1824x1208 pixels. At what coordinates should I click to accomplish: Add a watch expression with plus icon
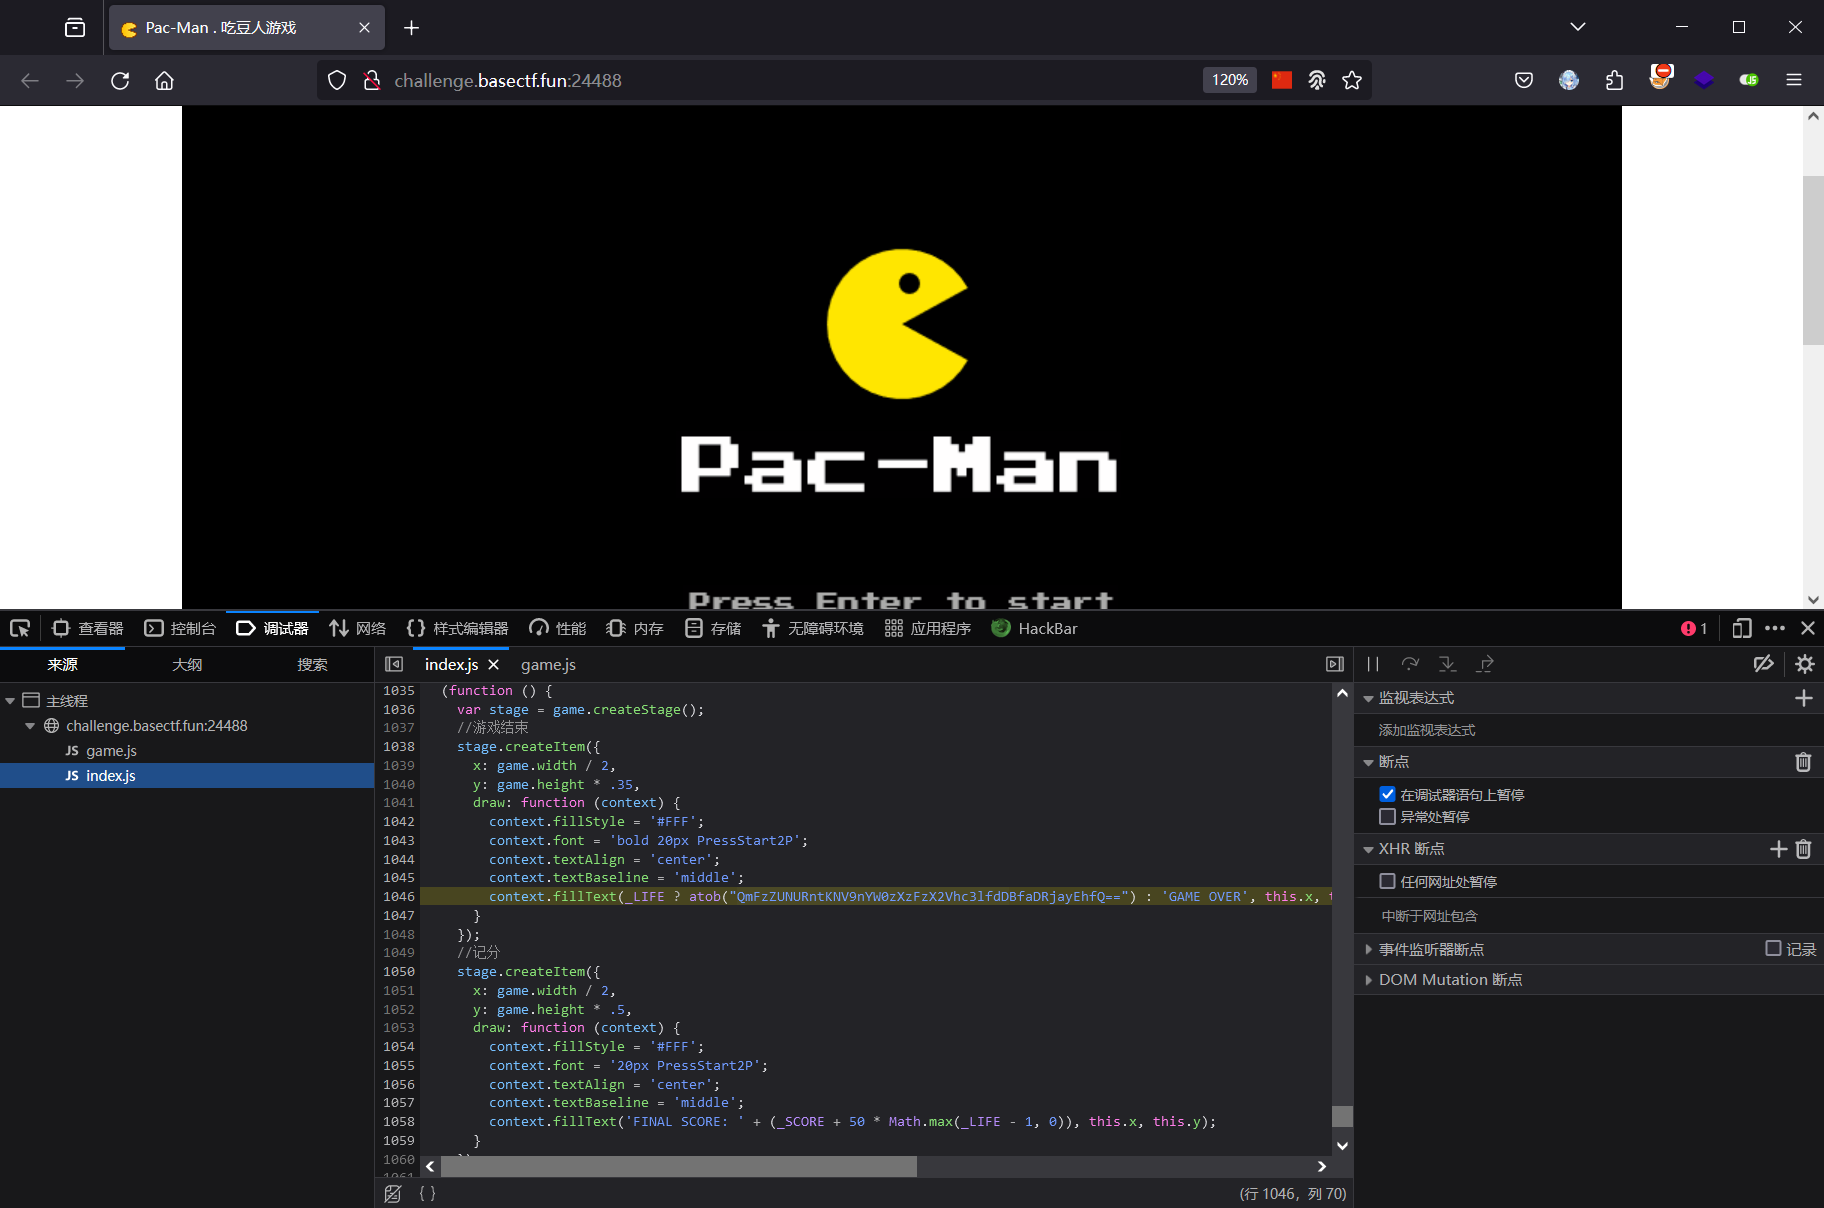1804,698
